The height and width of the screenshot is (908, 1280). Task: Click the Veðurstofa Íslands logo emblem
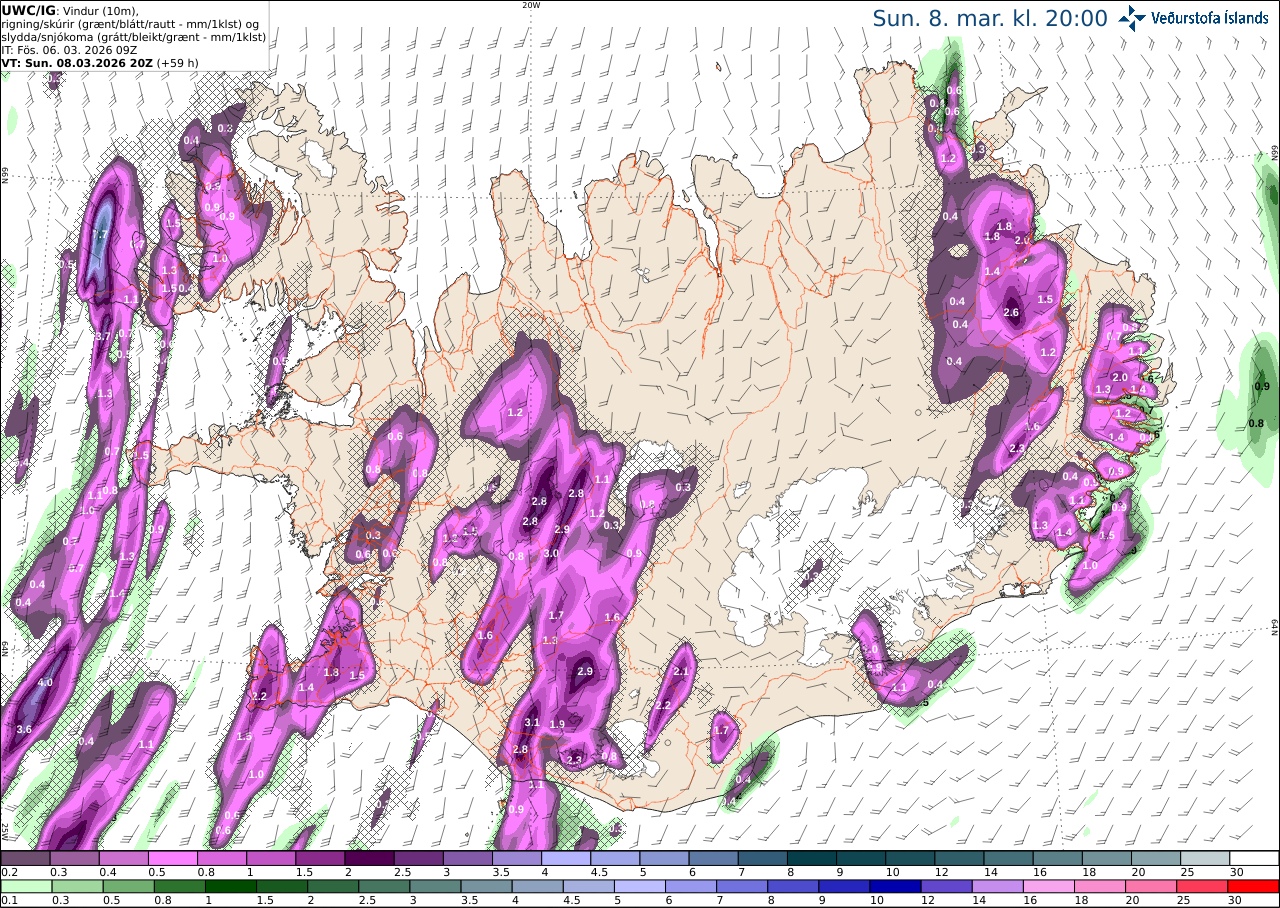point(1132,17)
